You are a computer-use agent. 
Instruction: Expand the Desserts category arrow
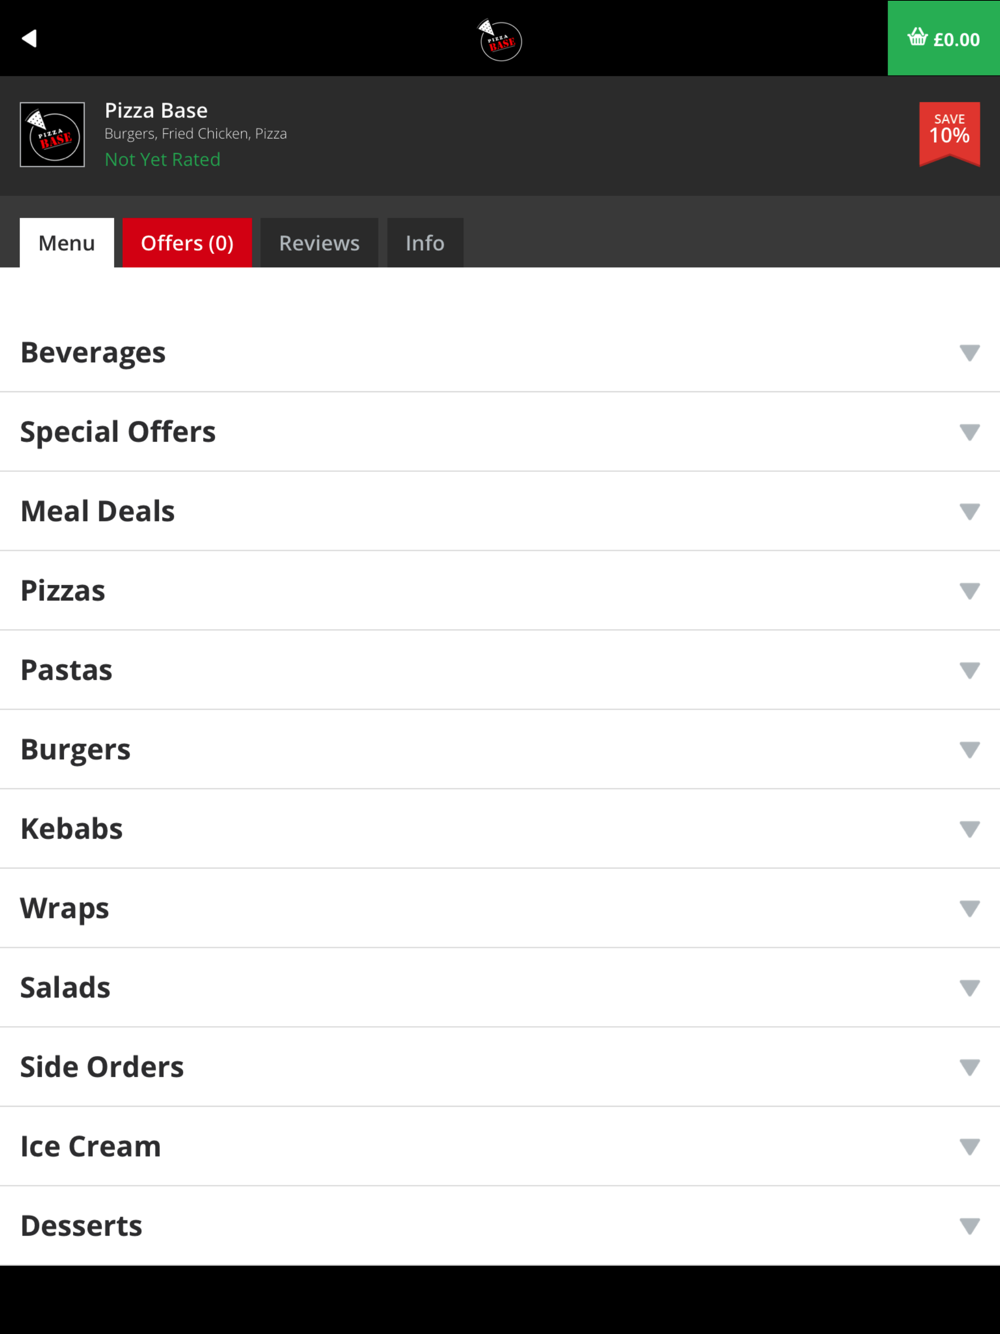click(x=969, y=1226)
